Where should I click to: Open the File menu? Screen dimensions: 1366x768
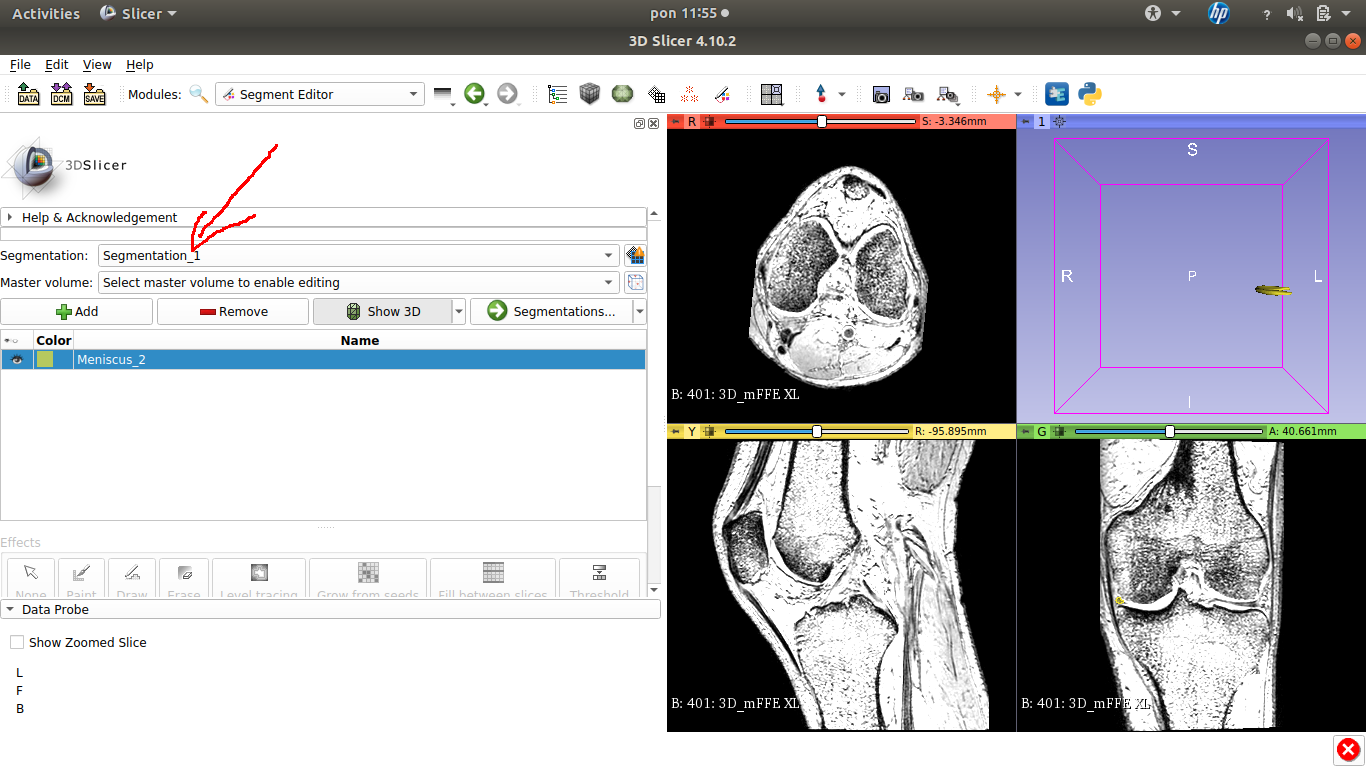tap(20, 64)
